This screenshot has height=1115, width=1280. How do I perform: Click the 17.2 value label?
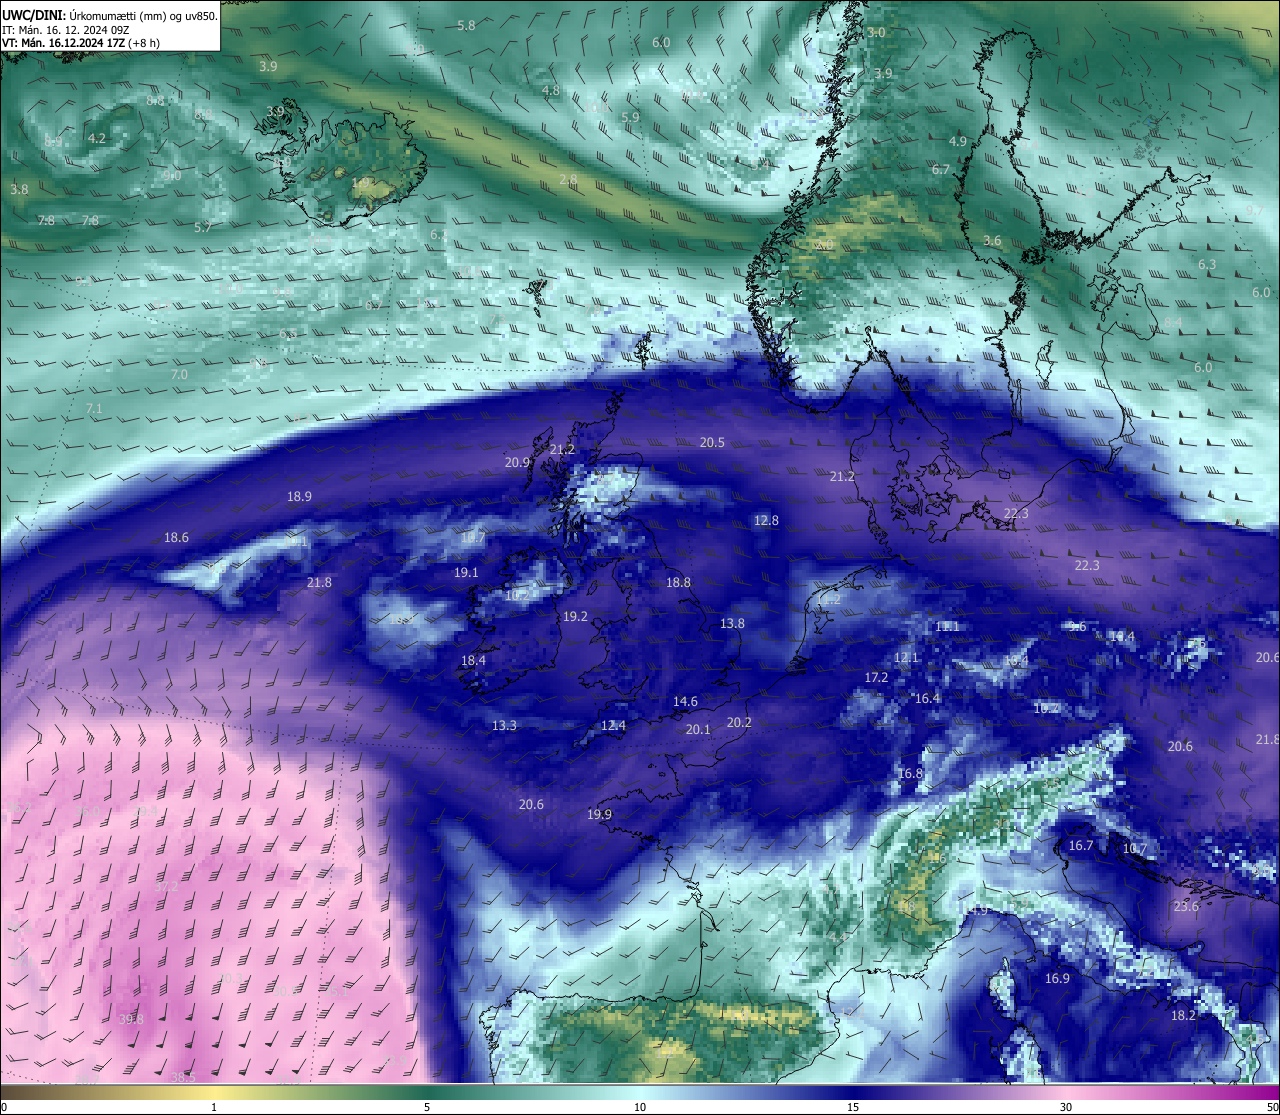876,677
